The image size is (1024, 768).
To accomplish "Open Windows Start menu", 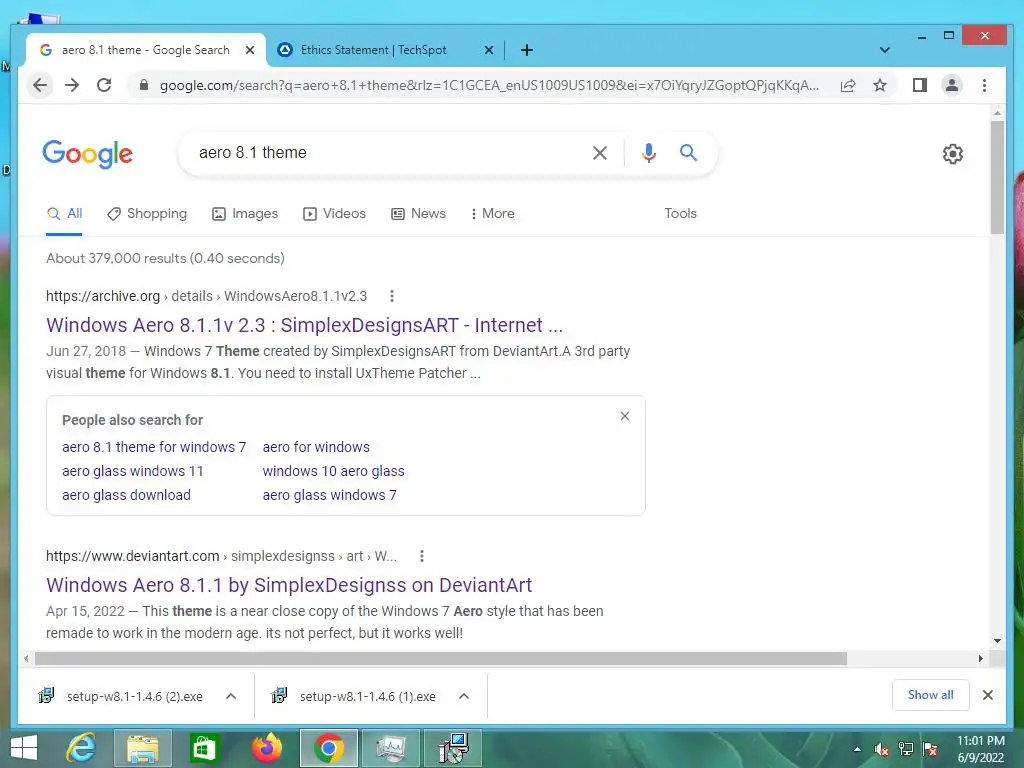I will point(24,748).
